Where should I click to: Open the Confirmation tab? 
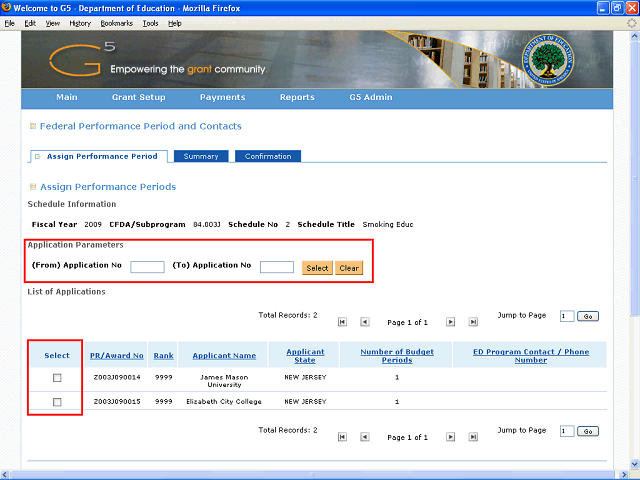point(268,156)
